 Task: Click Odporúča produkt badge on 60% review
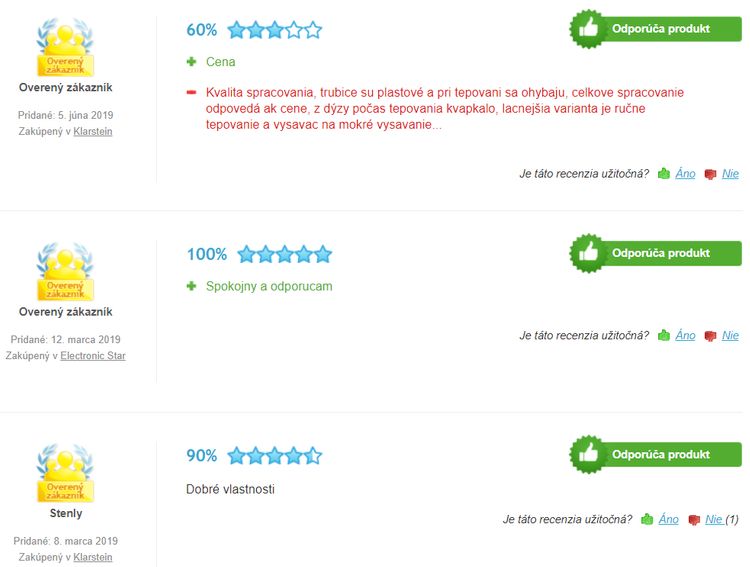coord(655,29)
